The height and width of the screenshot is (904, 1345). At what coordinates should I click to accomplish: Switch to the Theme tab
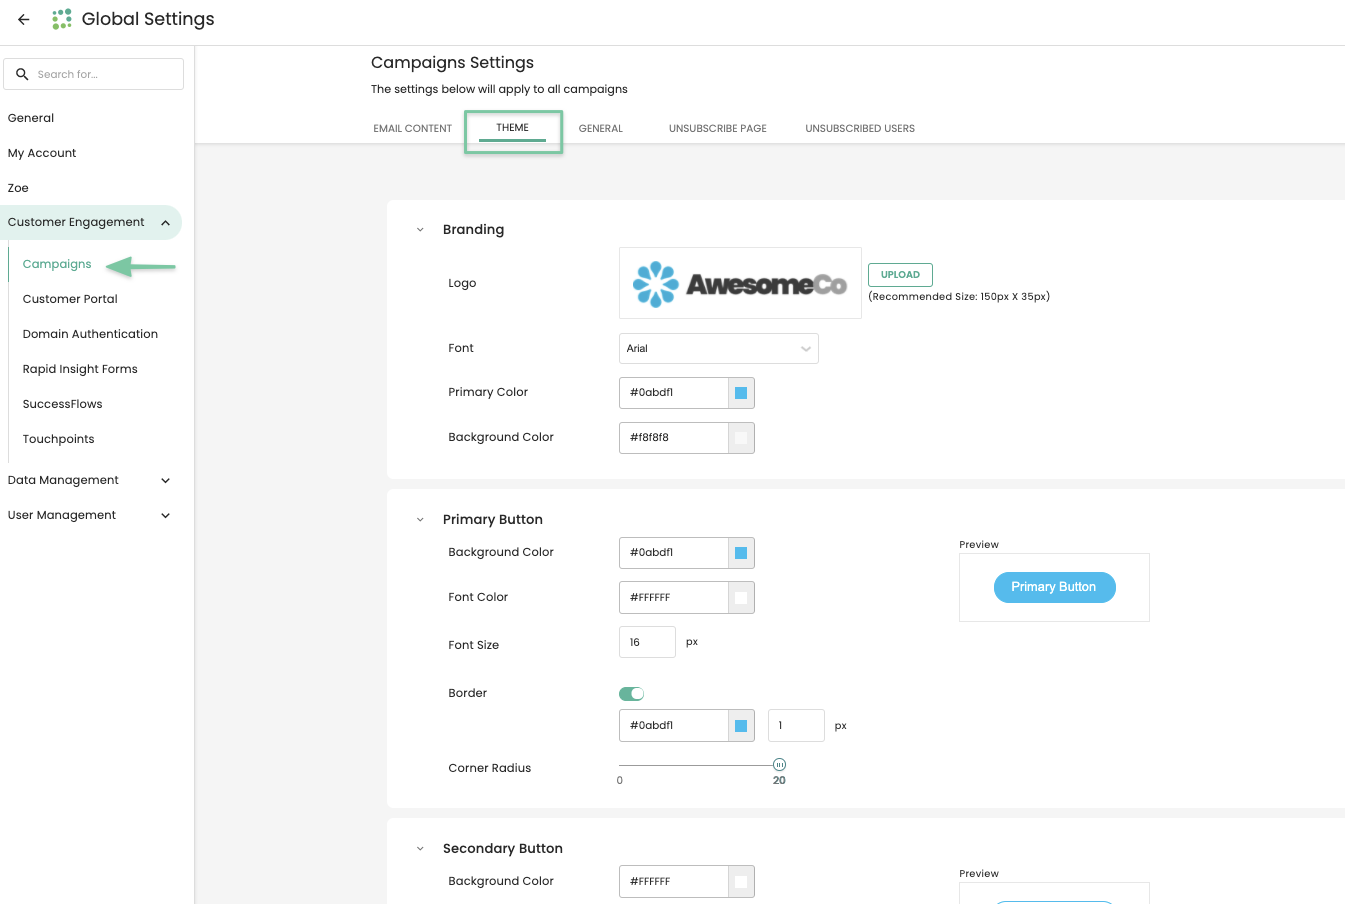click(512, 128)
